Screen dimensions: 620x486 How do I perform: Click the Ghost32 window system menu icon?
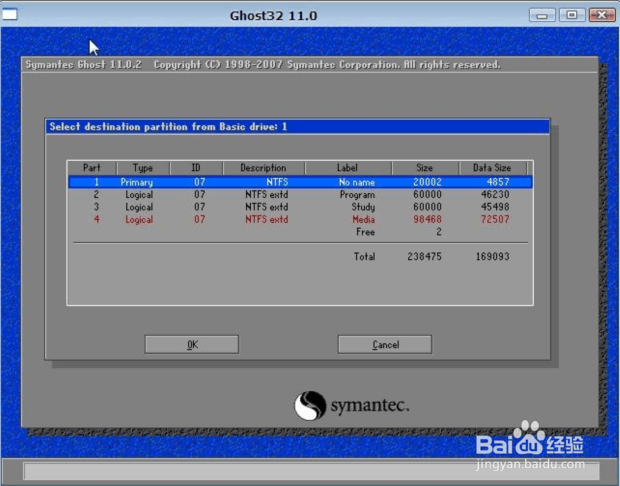click(10, 14)
